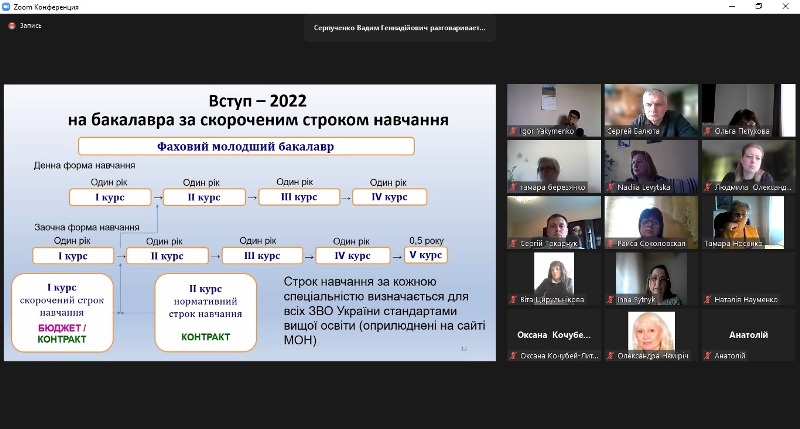Click the Zoom app icon in title bar
The height and width of the screenshot is (429, 800).
(6, 7)
